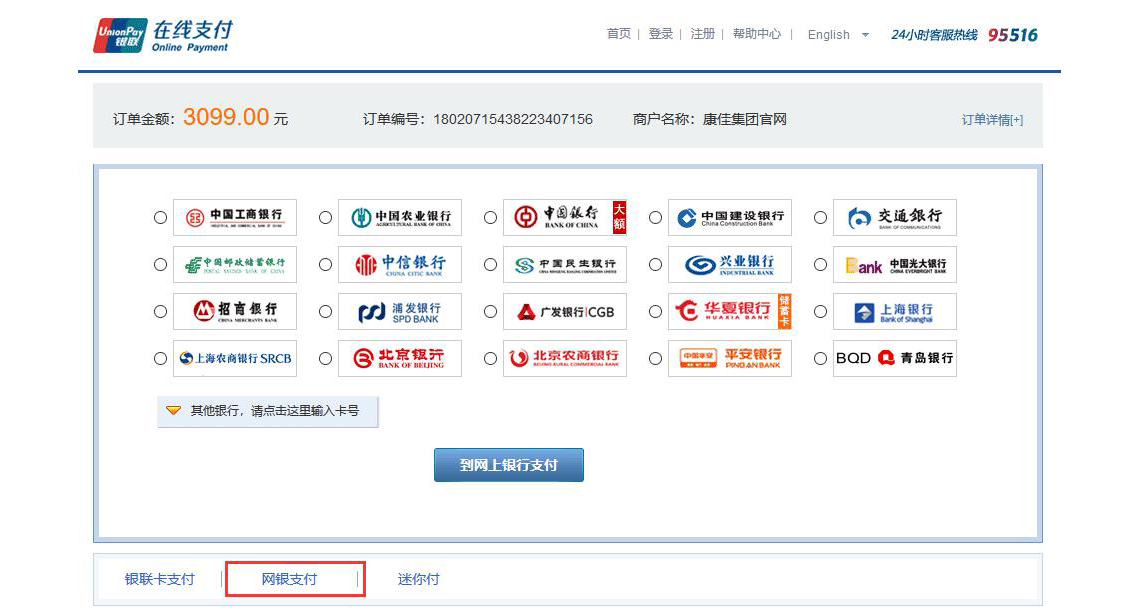Viewport: 1140px width, 611px height.
Task: Click the order number 18020715438223407156
Action: click(513, 119)
